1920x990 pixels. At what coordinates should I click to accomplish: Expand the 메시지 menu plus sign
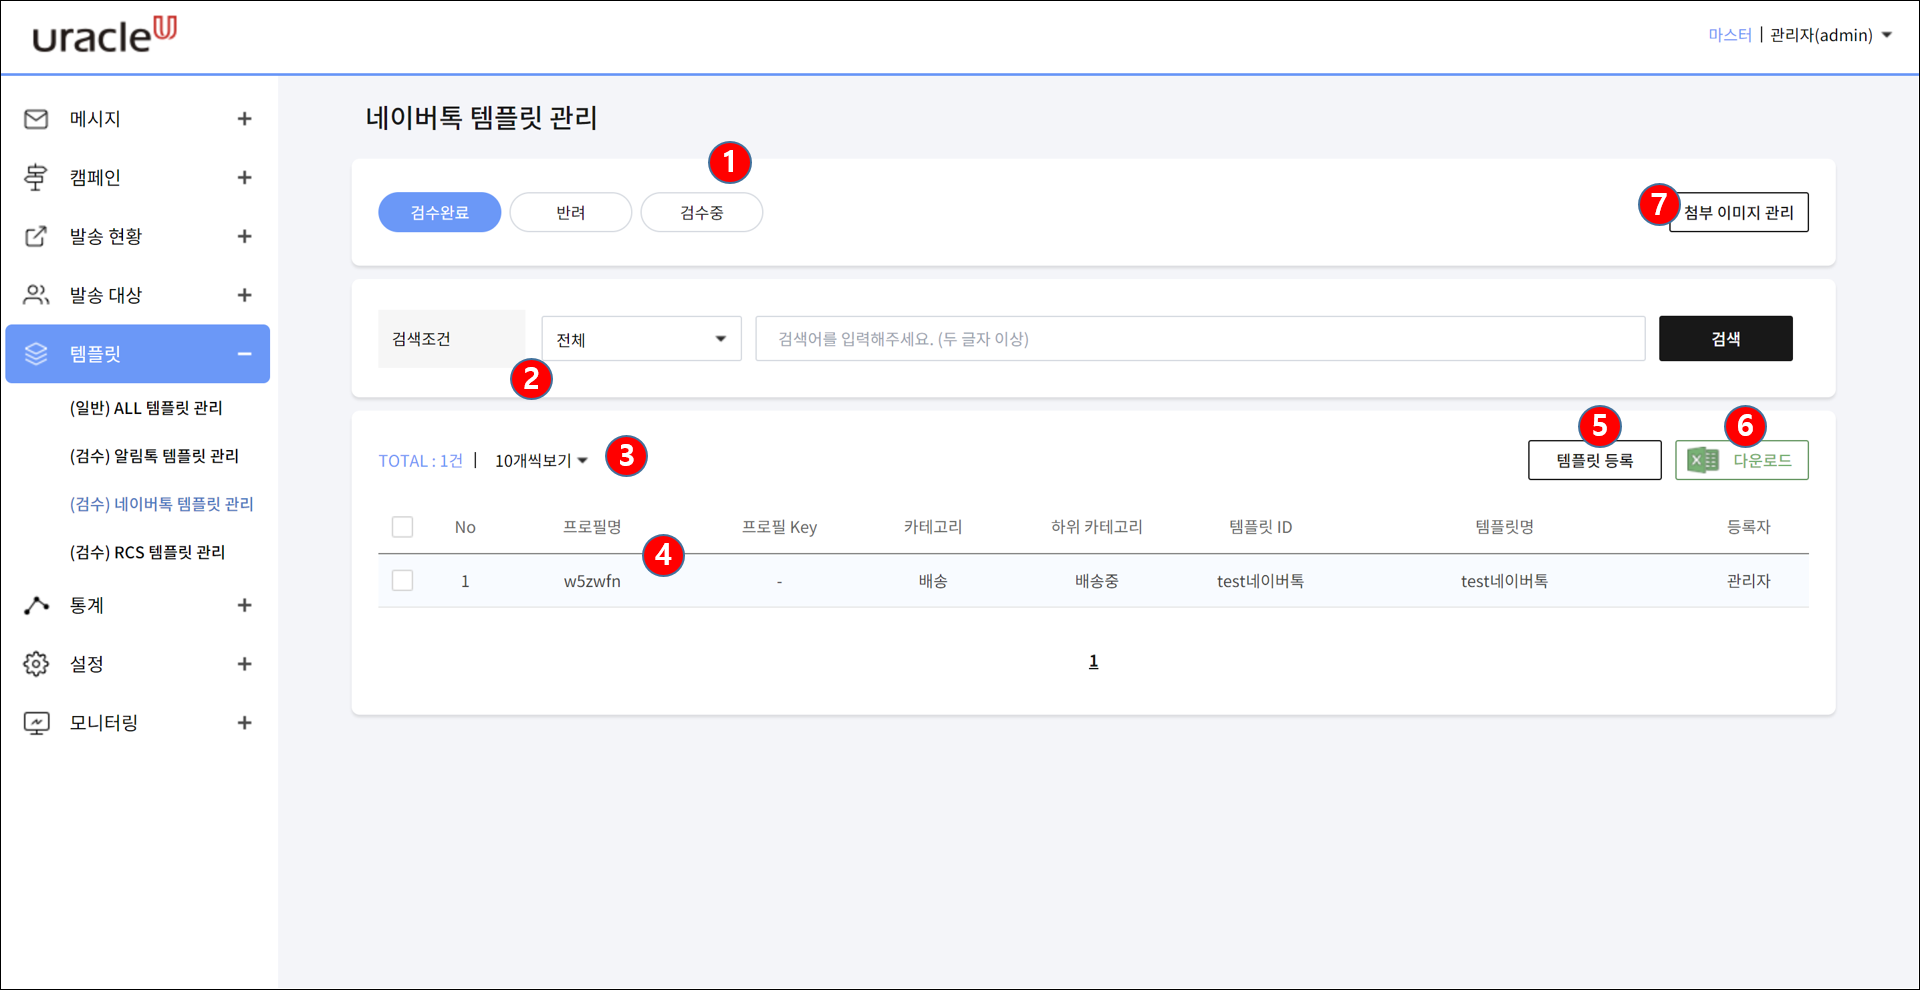pos(244,119)
